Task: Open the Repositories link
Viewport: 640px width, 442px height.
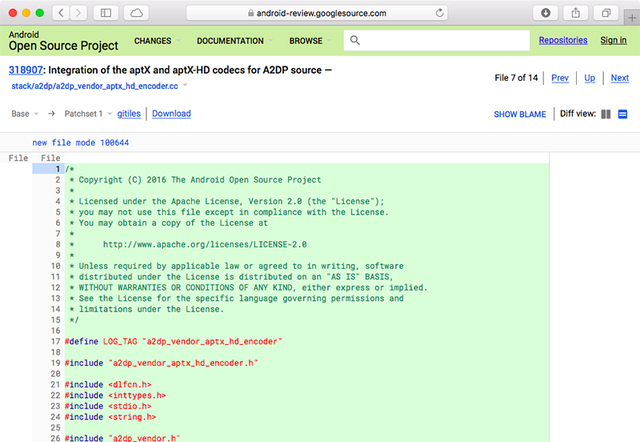Action: coord(563,40)
